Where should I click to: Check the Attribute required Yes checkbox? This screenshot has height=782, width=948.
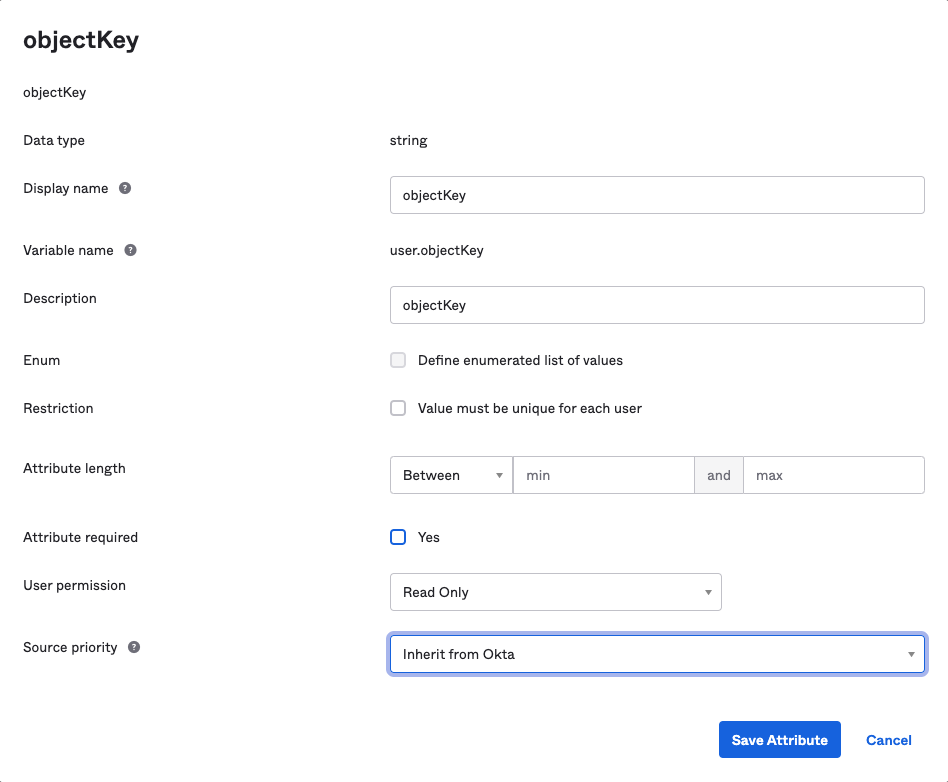click(398, 537)
